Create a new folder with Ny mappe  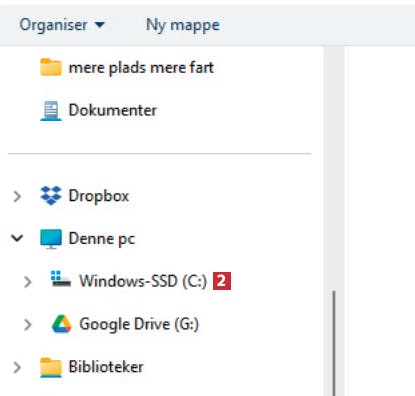[x=183, y=26]
